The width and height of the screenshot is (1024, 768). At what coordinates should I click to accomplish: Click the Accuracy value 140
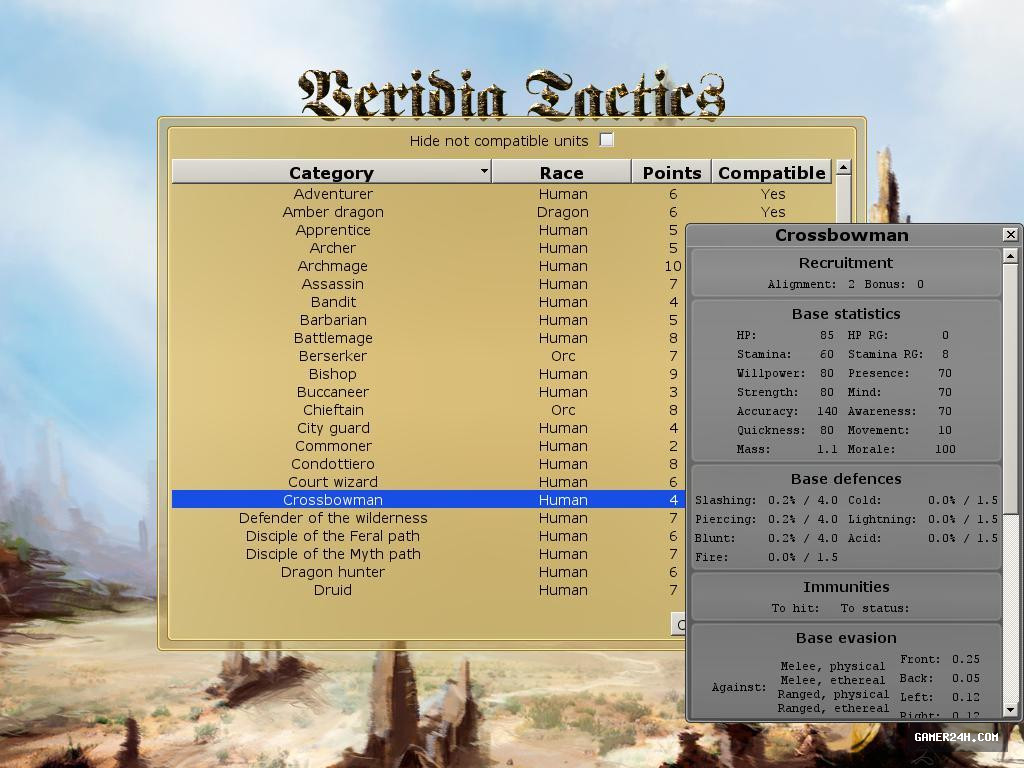(x=827, y=411)
